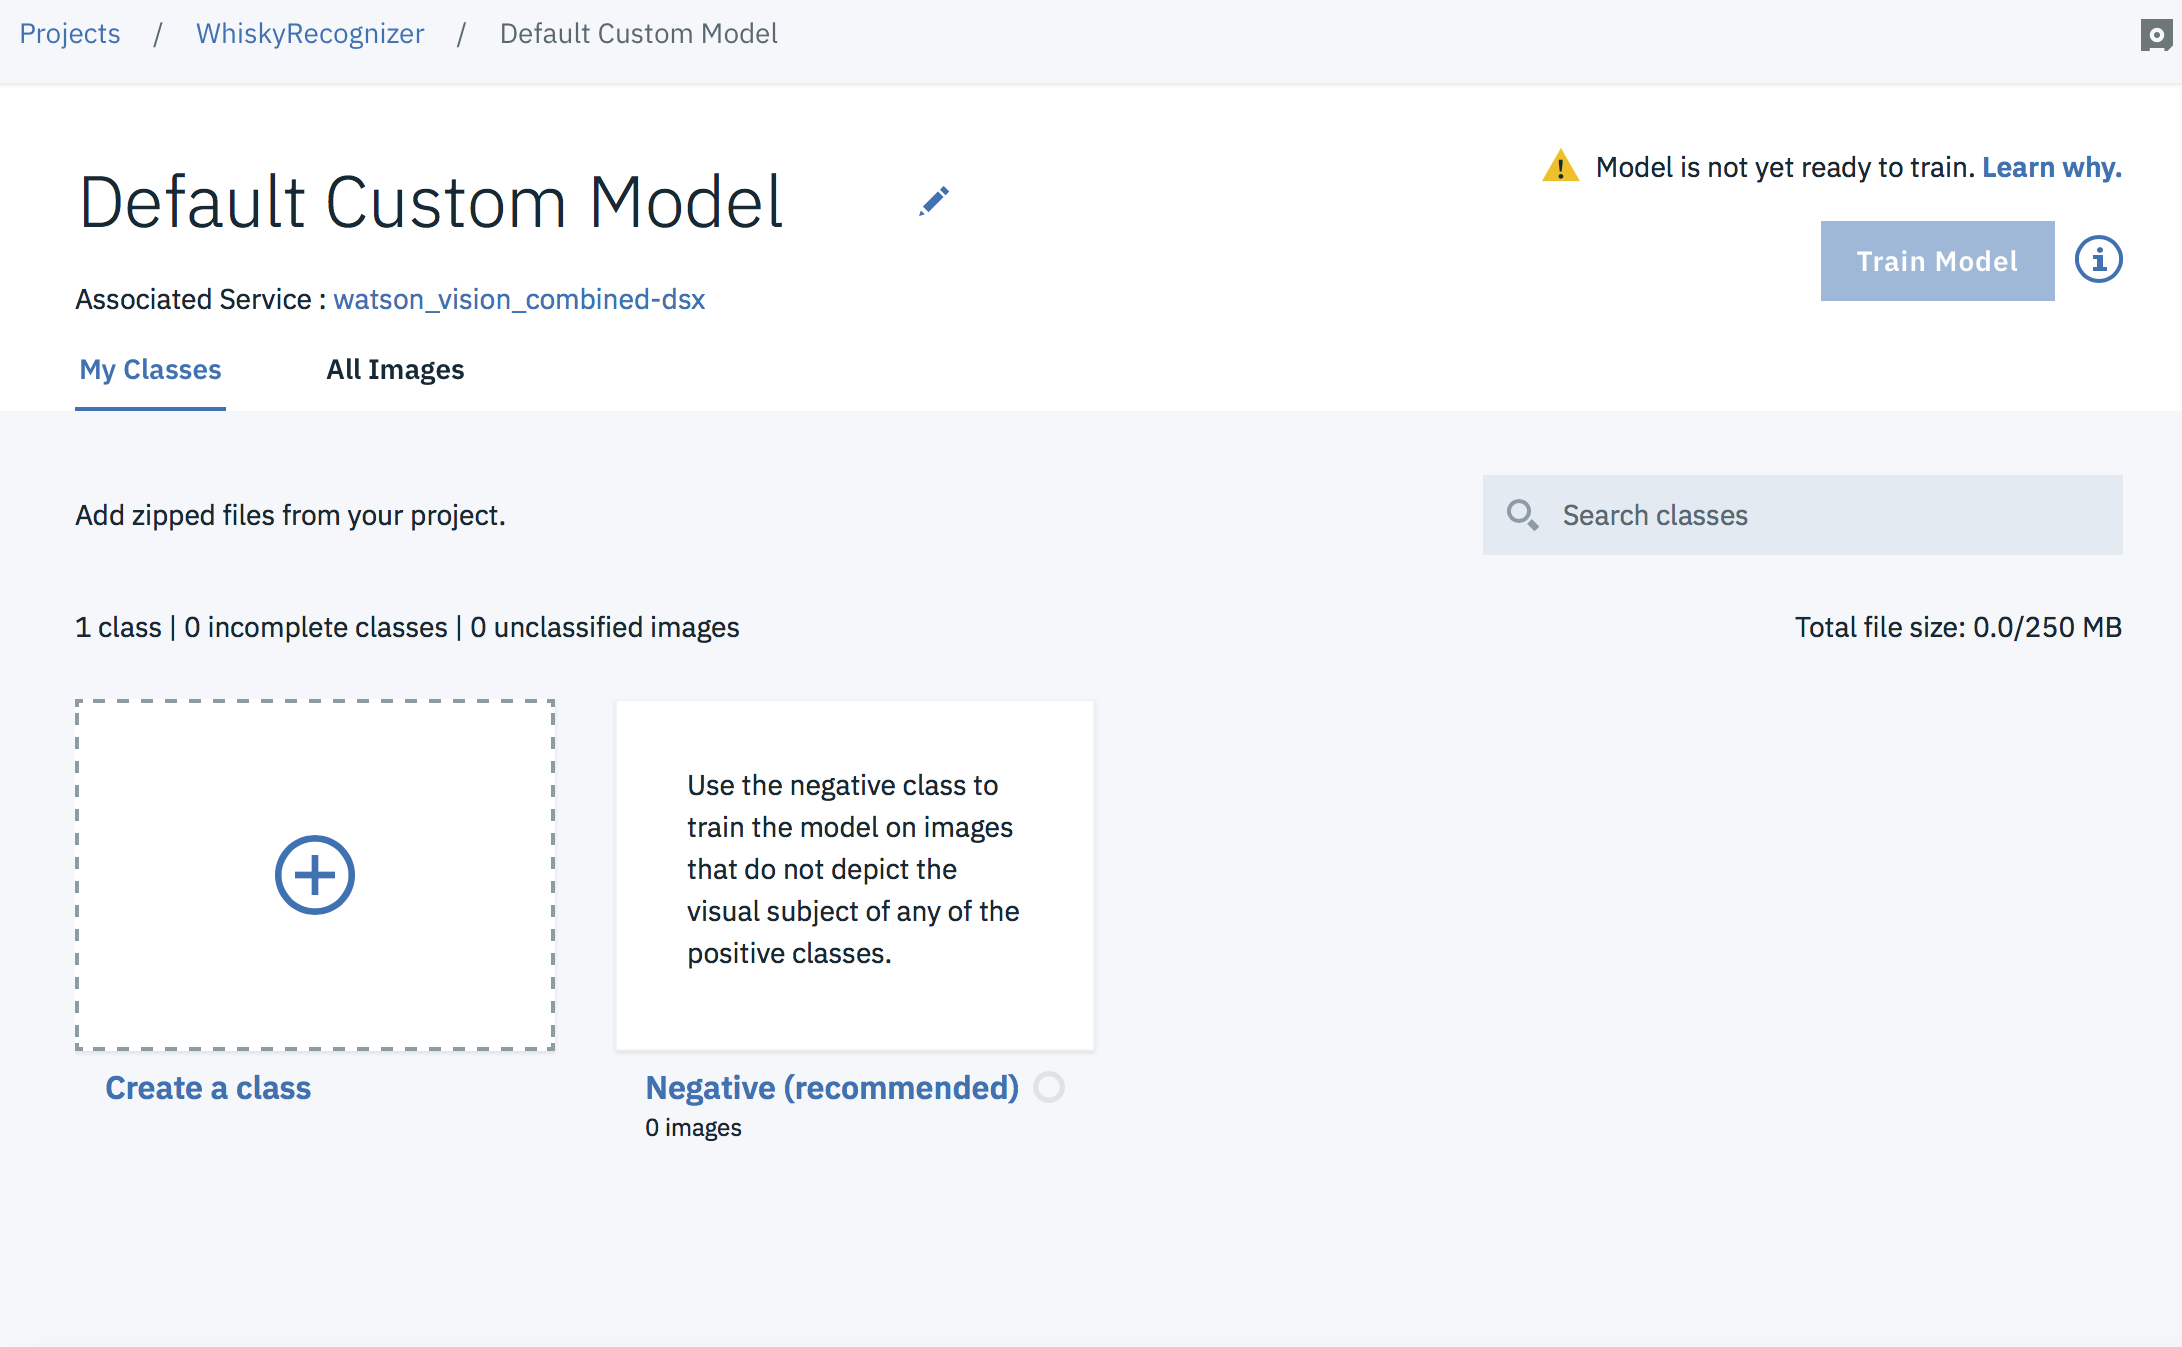Image resolution: width=2182 pixels, height=1347 pixels.
Task: Click the yellow warning triangle icon
Action: (1560, 167)
